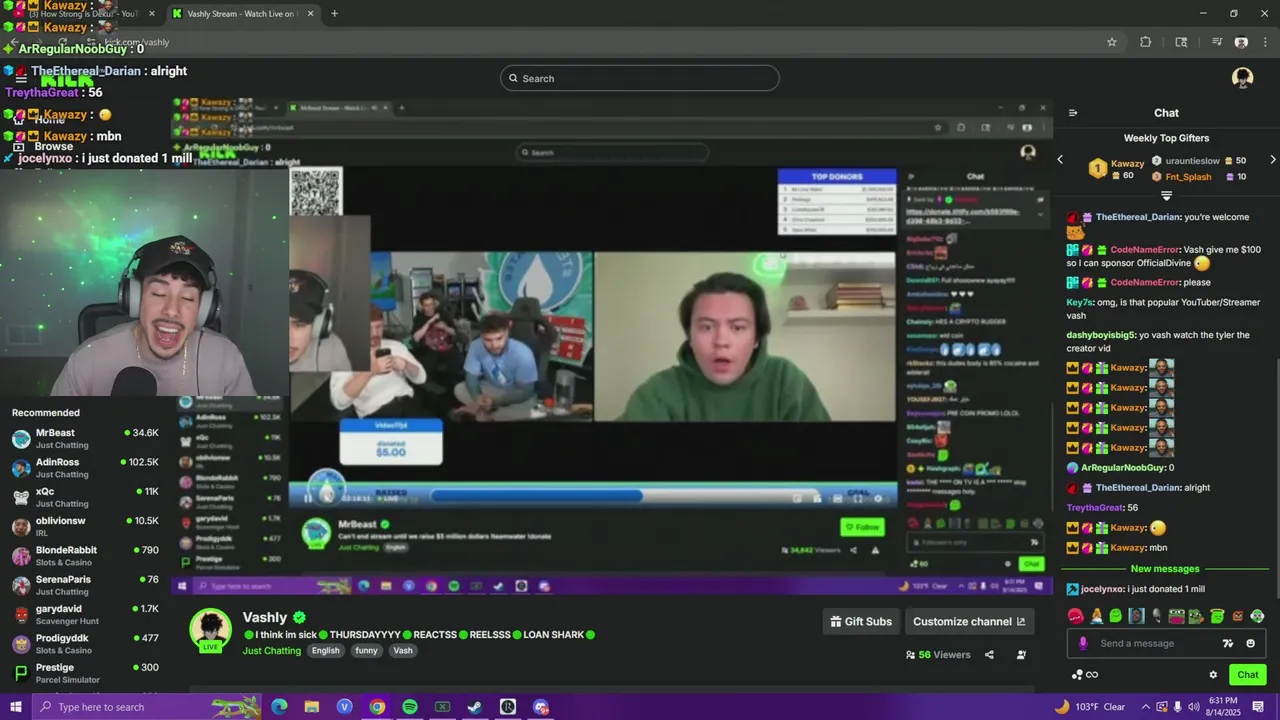Screen dimensions: 1280x720
Task: Open Spotify from the taskbar
Action: tap(410, 707)
